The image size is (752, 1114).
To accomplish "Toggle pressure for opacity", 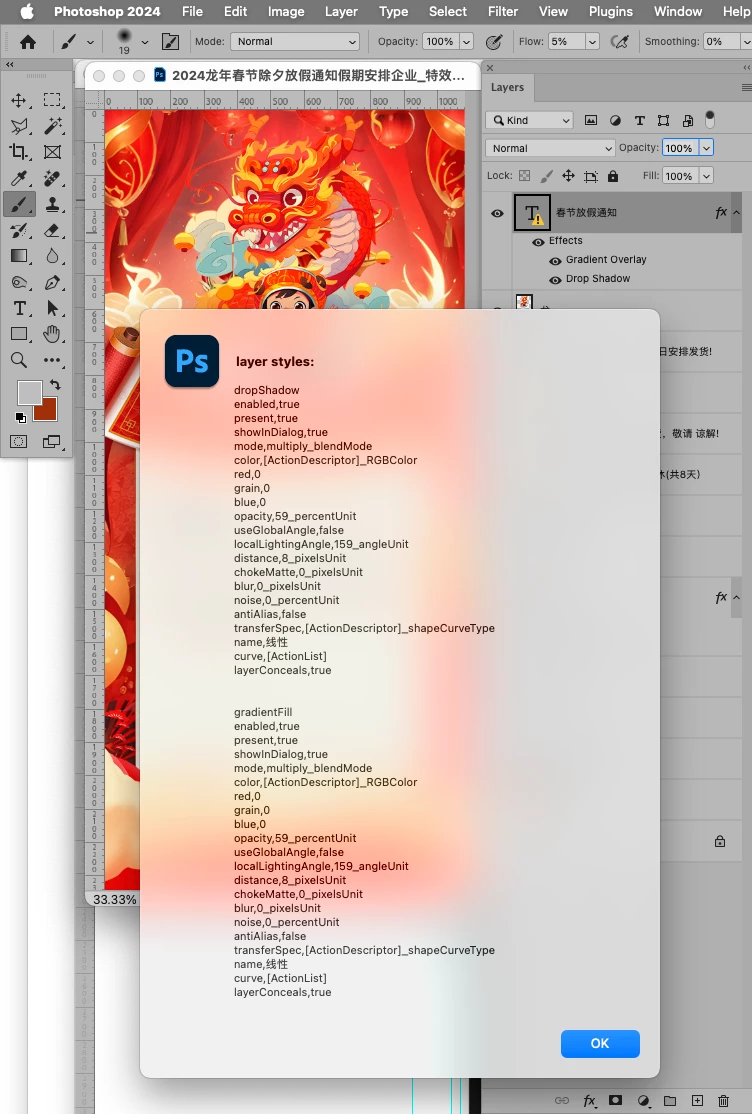I will (494, 42).
